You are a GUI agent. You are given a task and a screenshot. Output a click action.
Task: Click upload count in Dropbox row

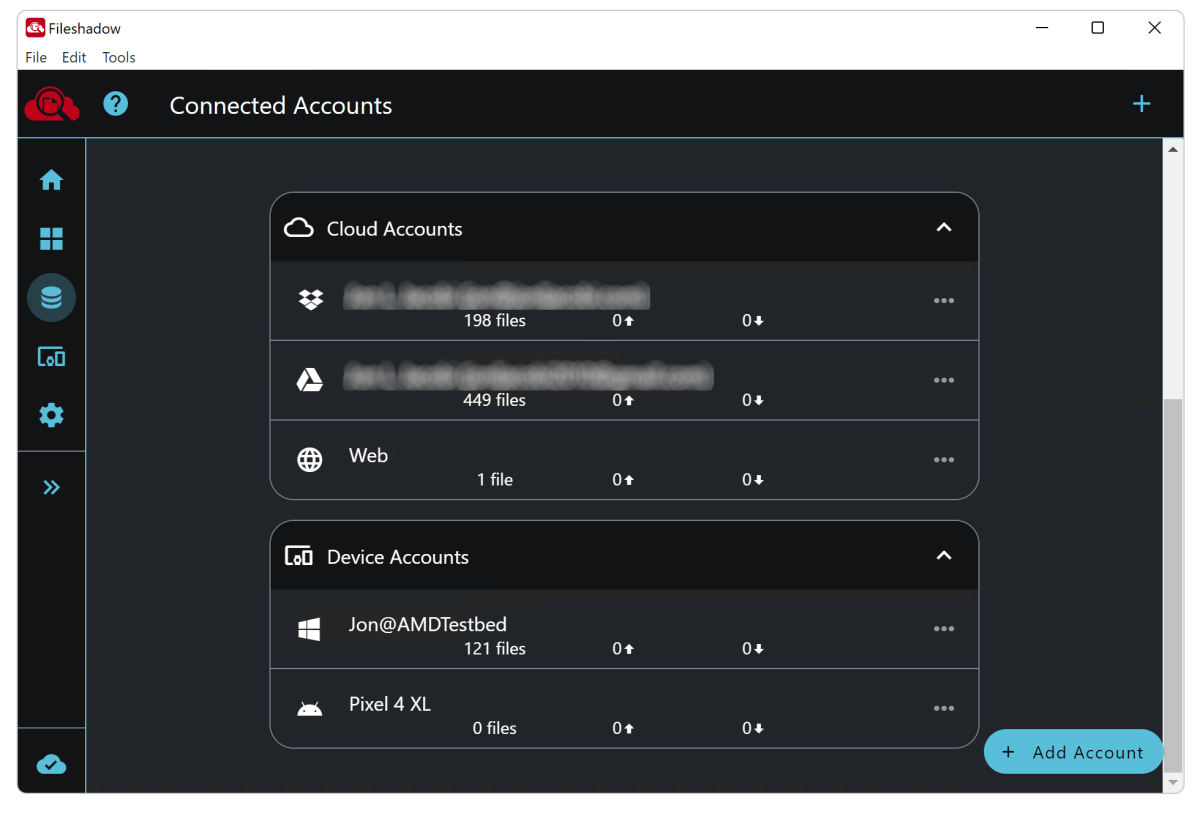623,321
